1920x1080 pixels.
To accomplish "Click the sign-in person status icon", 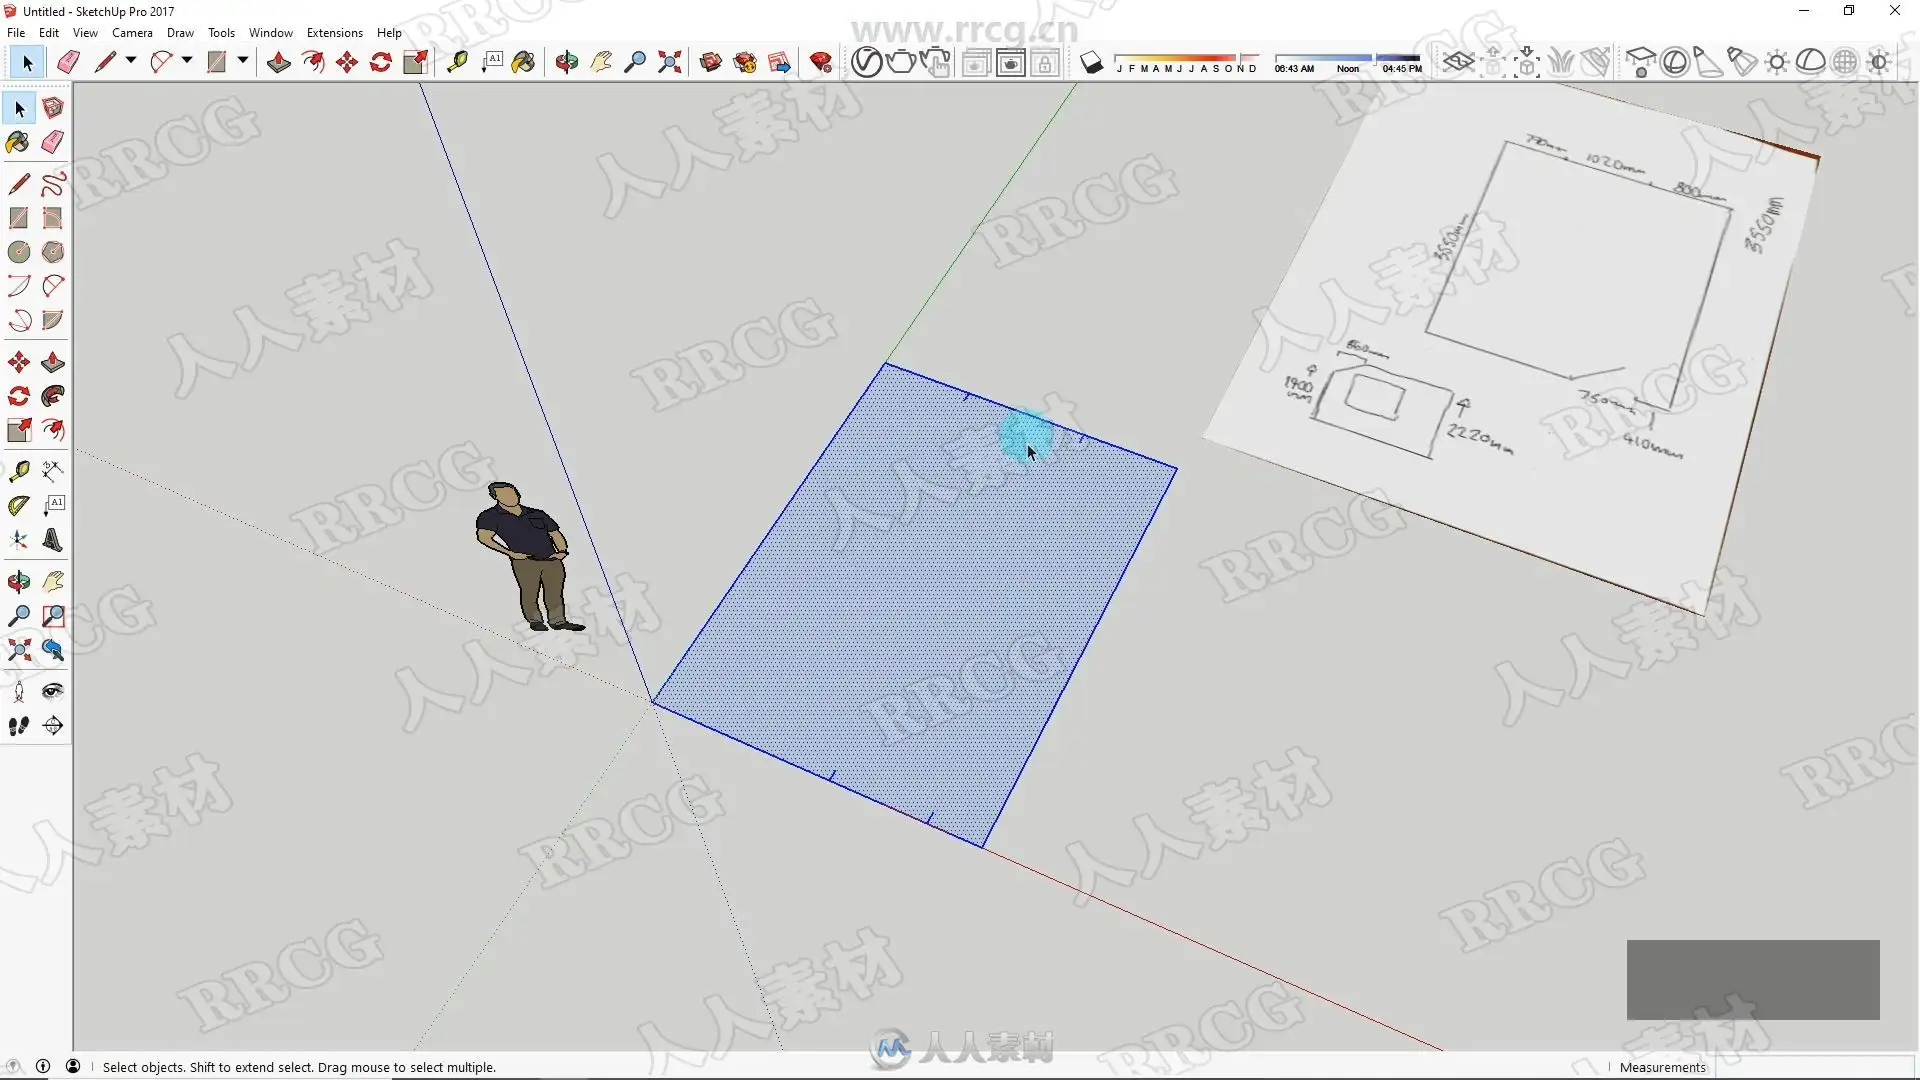I will (73, 1067).
